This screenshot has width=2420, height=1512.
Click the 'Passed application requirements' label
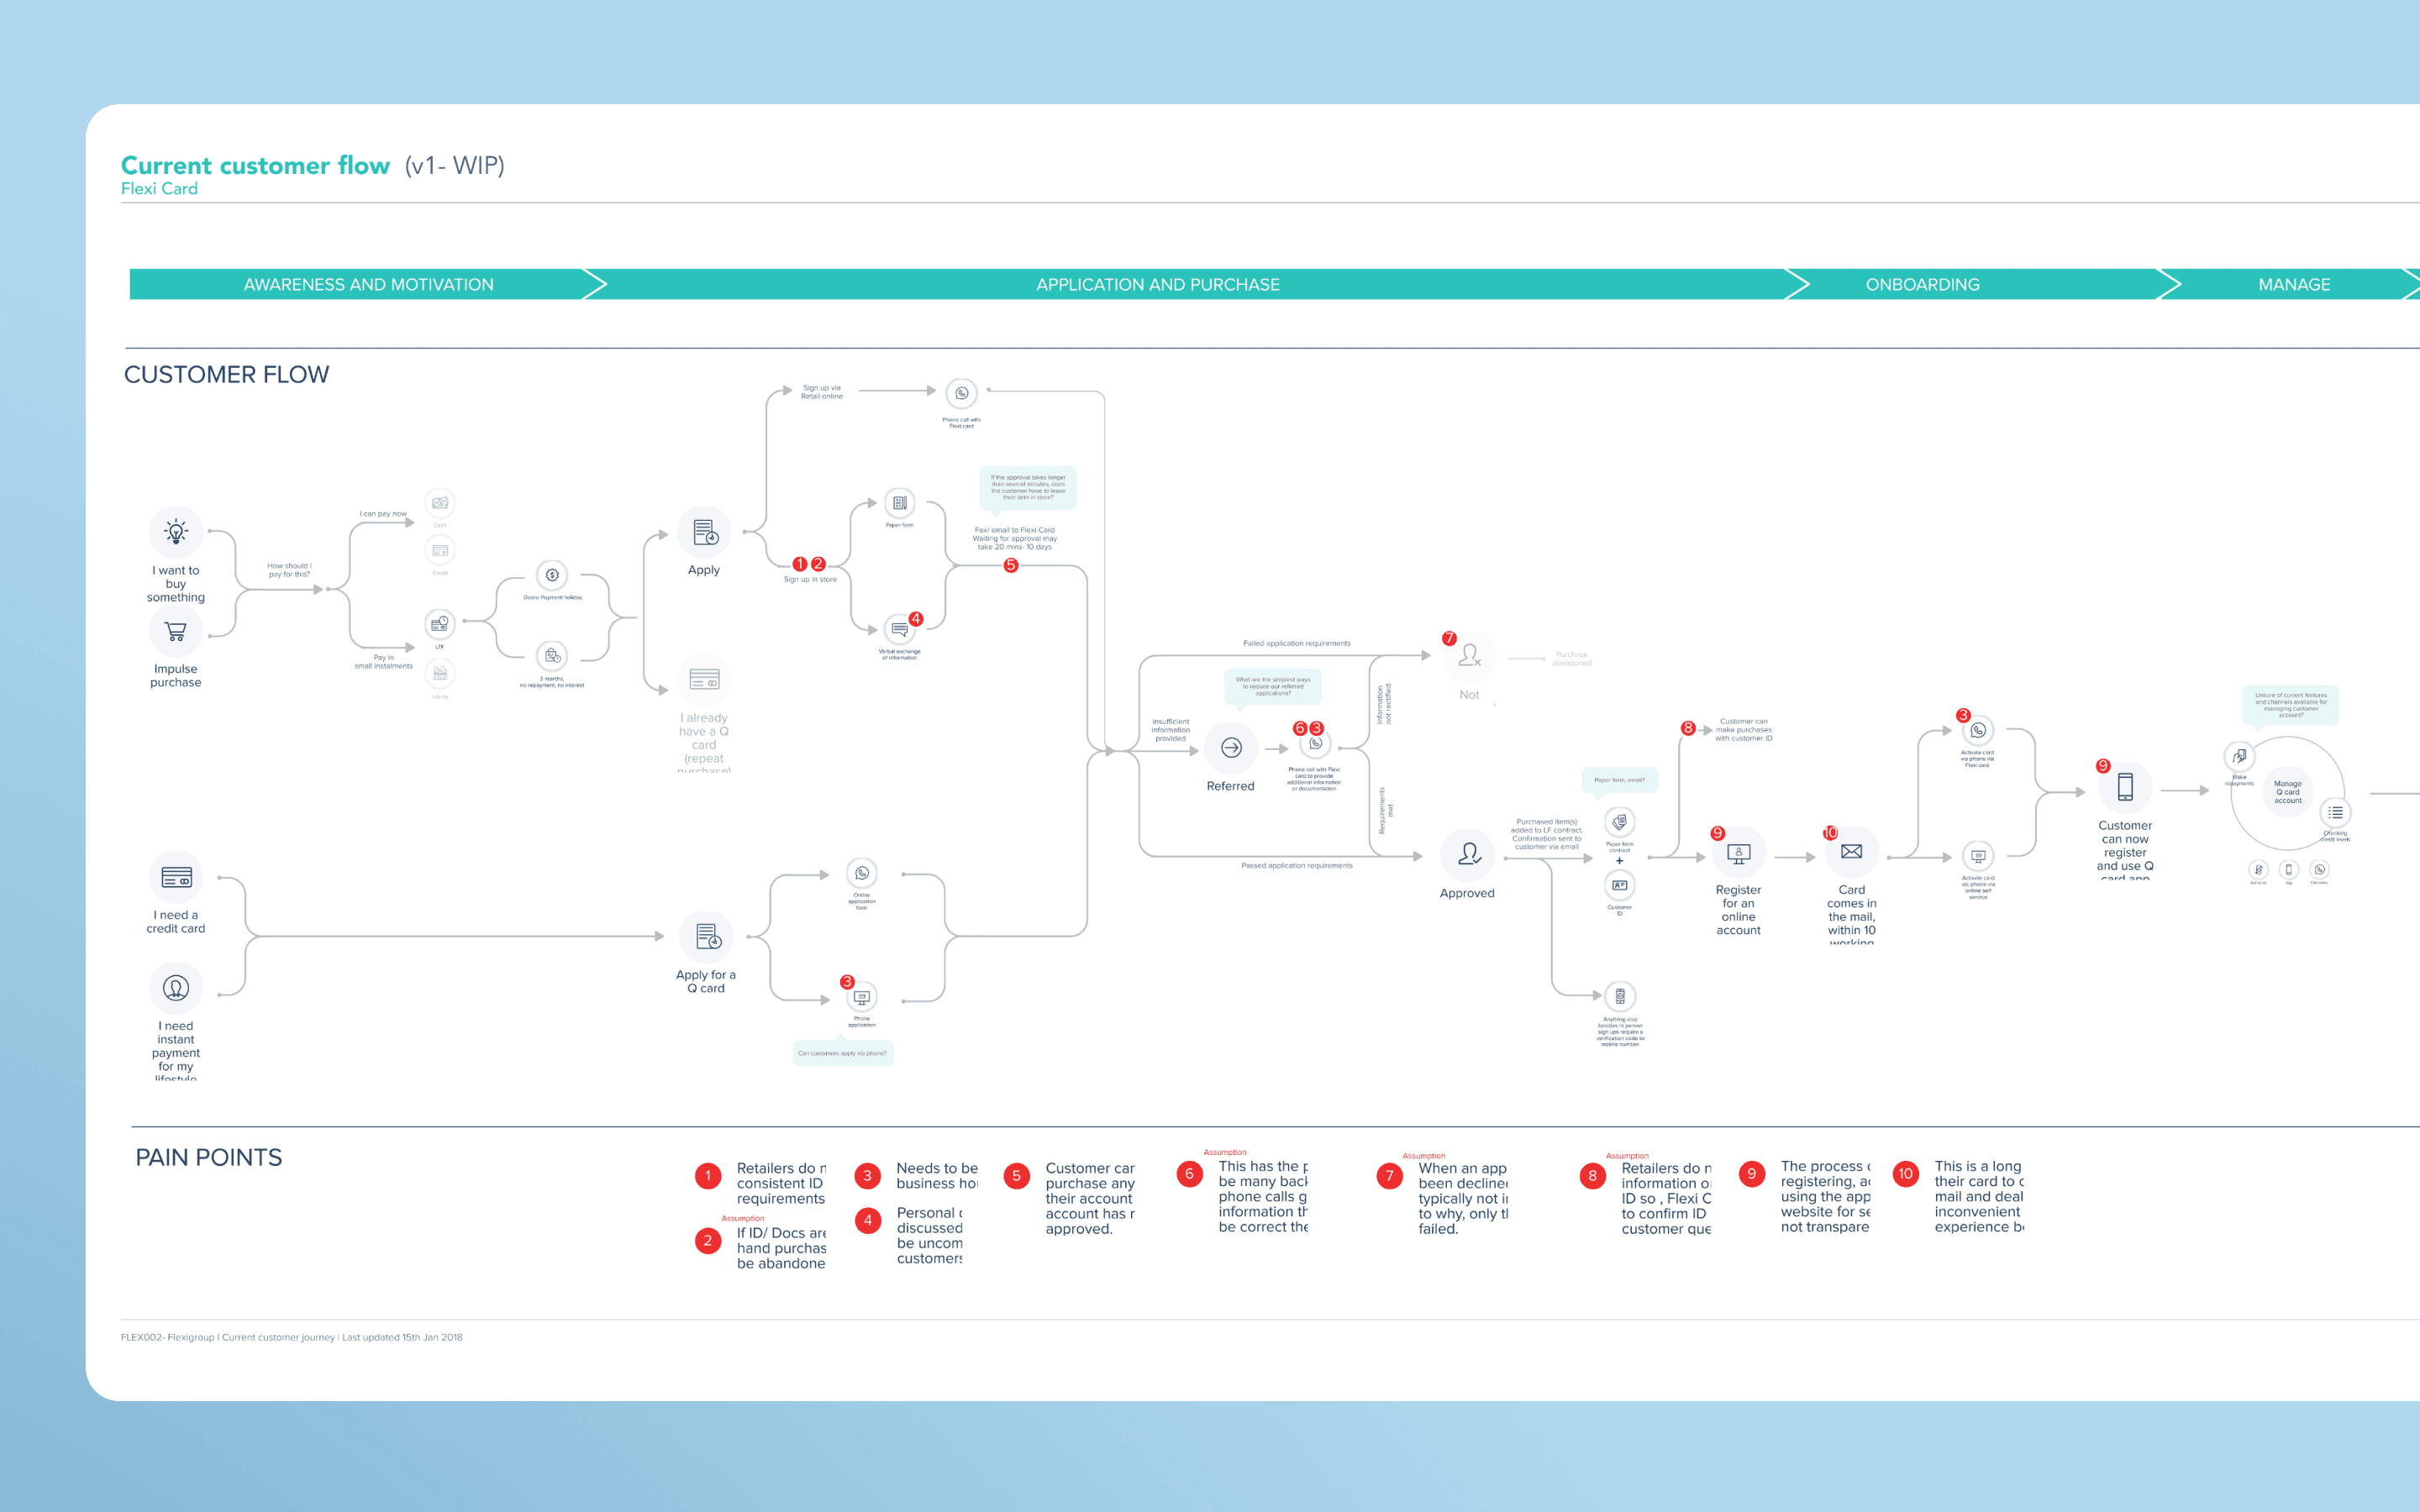[x=1297, y=866]
